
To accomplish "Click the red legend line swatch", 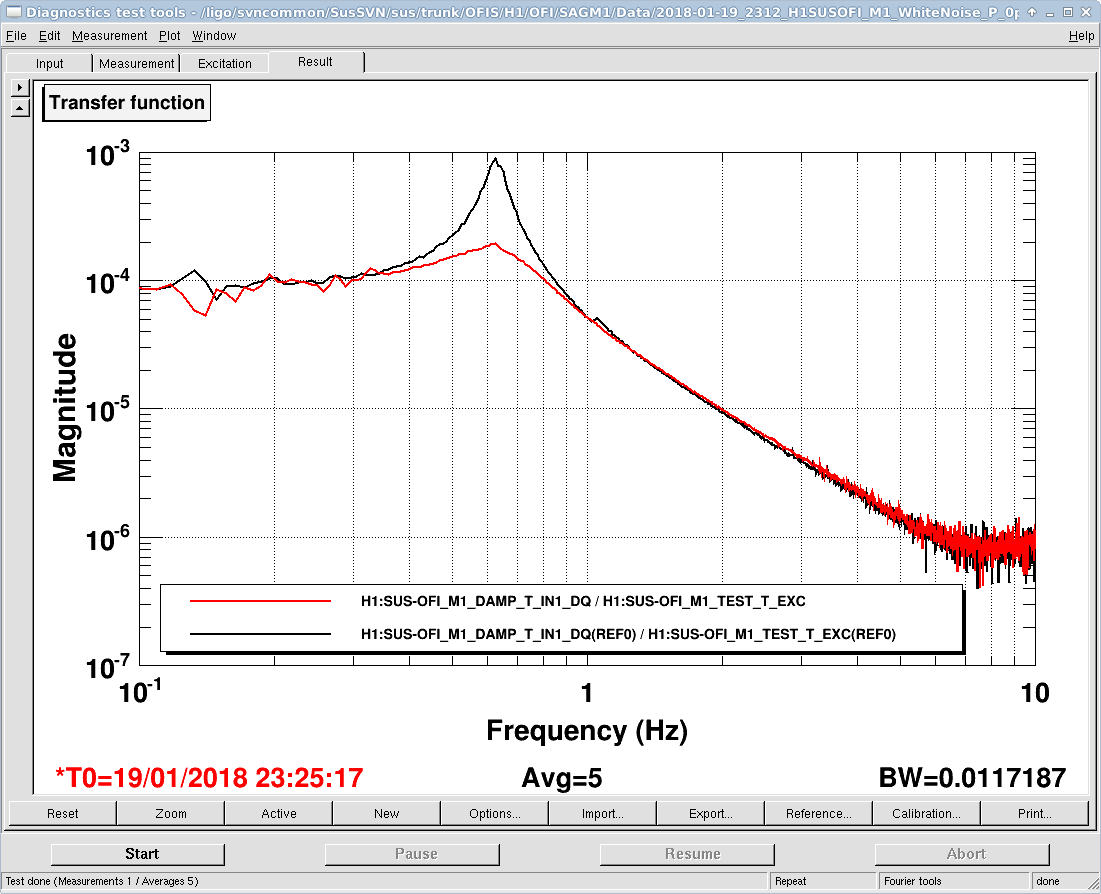I will click(x=261, y=601).
